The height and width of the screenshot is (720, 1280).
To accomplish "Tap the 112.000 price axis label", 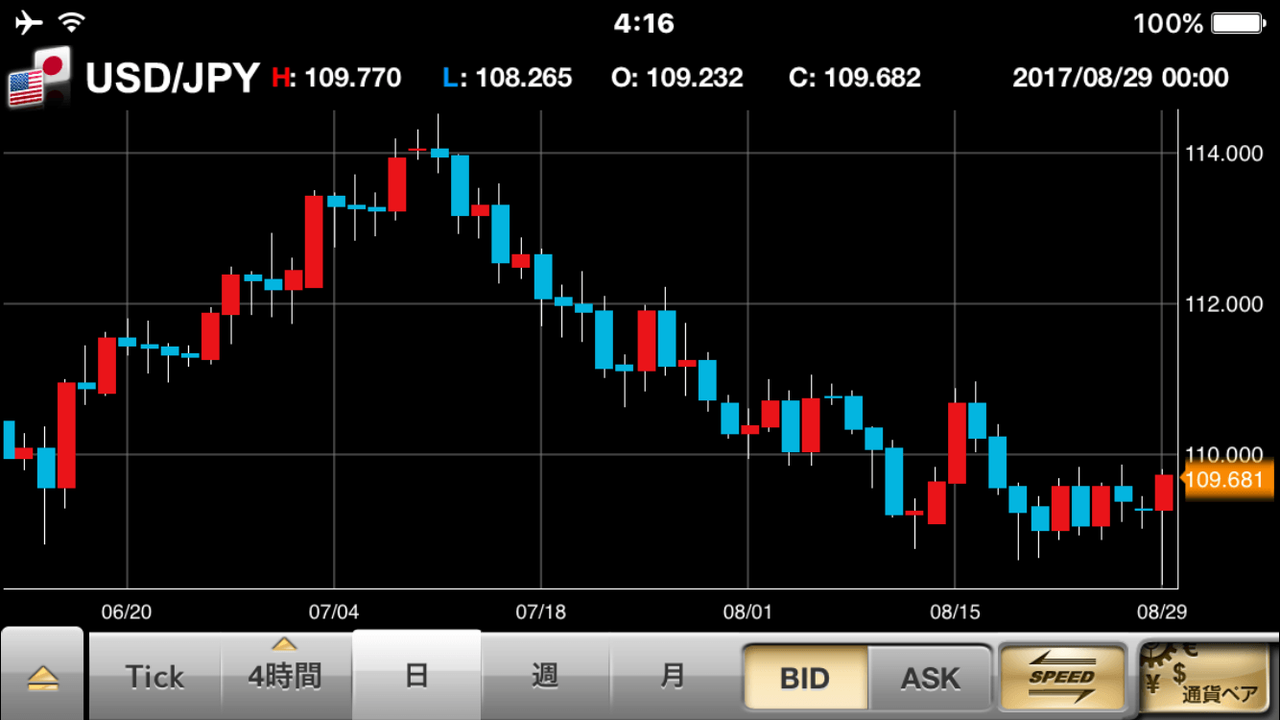I will pos(1224,304).
